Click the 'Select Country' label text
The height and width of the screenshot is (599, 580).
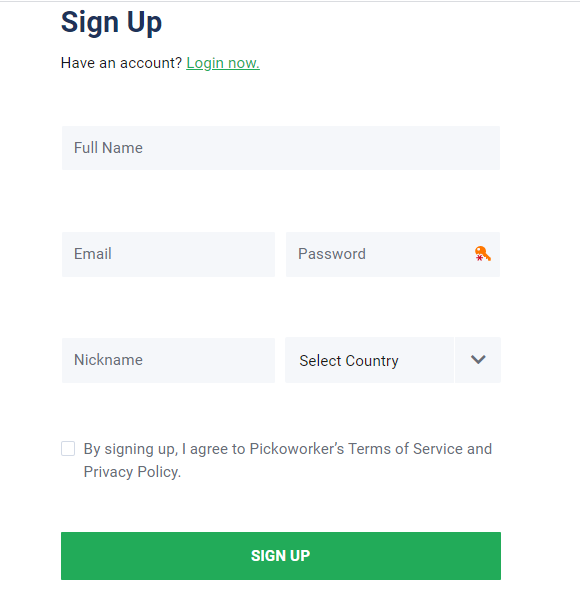[x=349, y=361]
